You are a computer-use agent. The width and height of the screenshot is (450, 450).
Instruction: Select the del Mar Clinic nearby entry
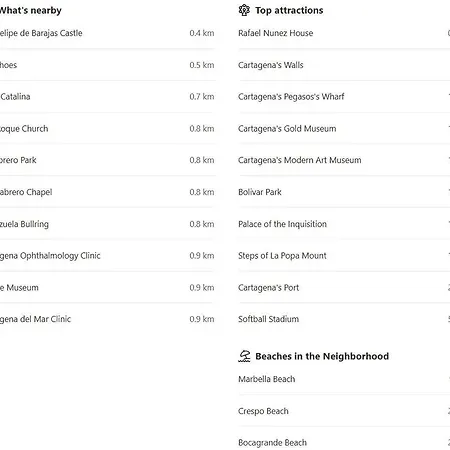[x=107, y=319]
